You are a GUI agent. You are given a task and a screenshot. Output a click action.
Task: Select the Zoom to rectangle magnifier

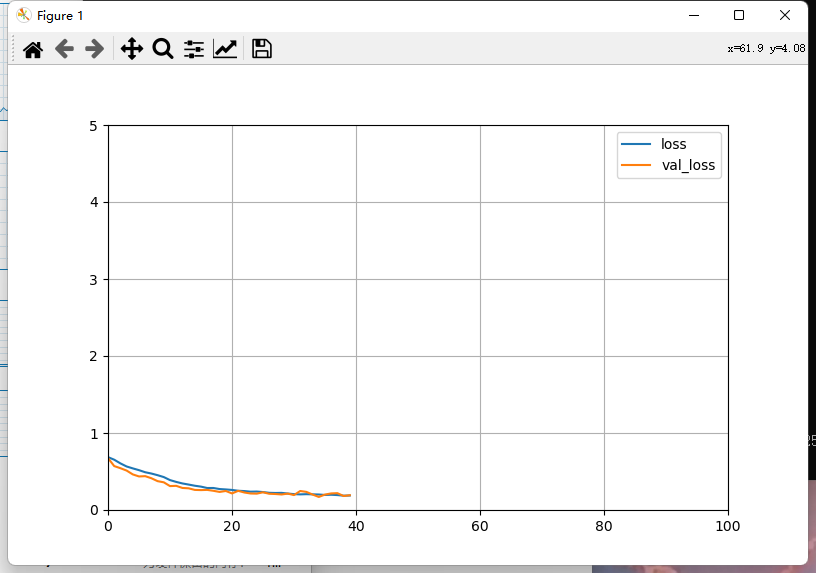pyautogui.click(x=162, y=49)
